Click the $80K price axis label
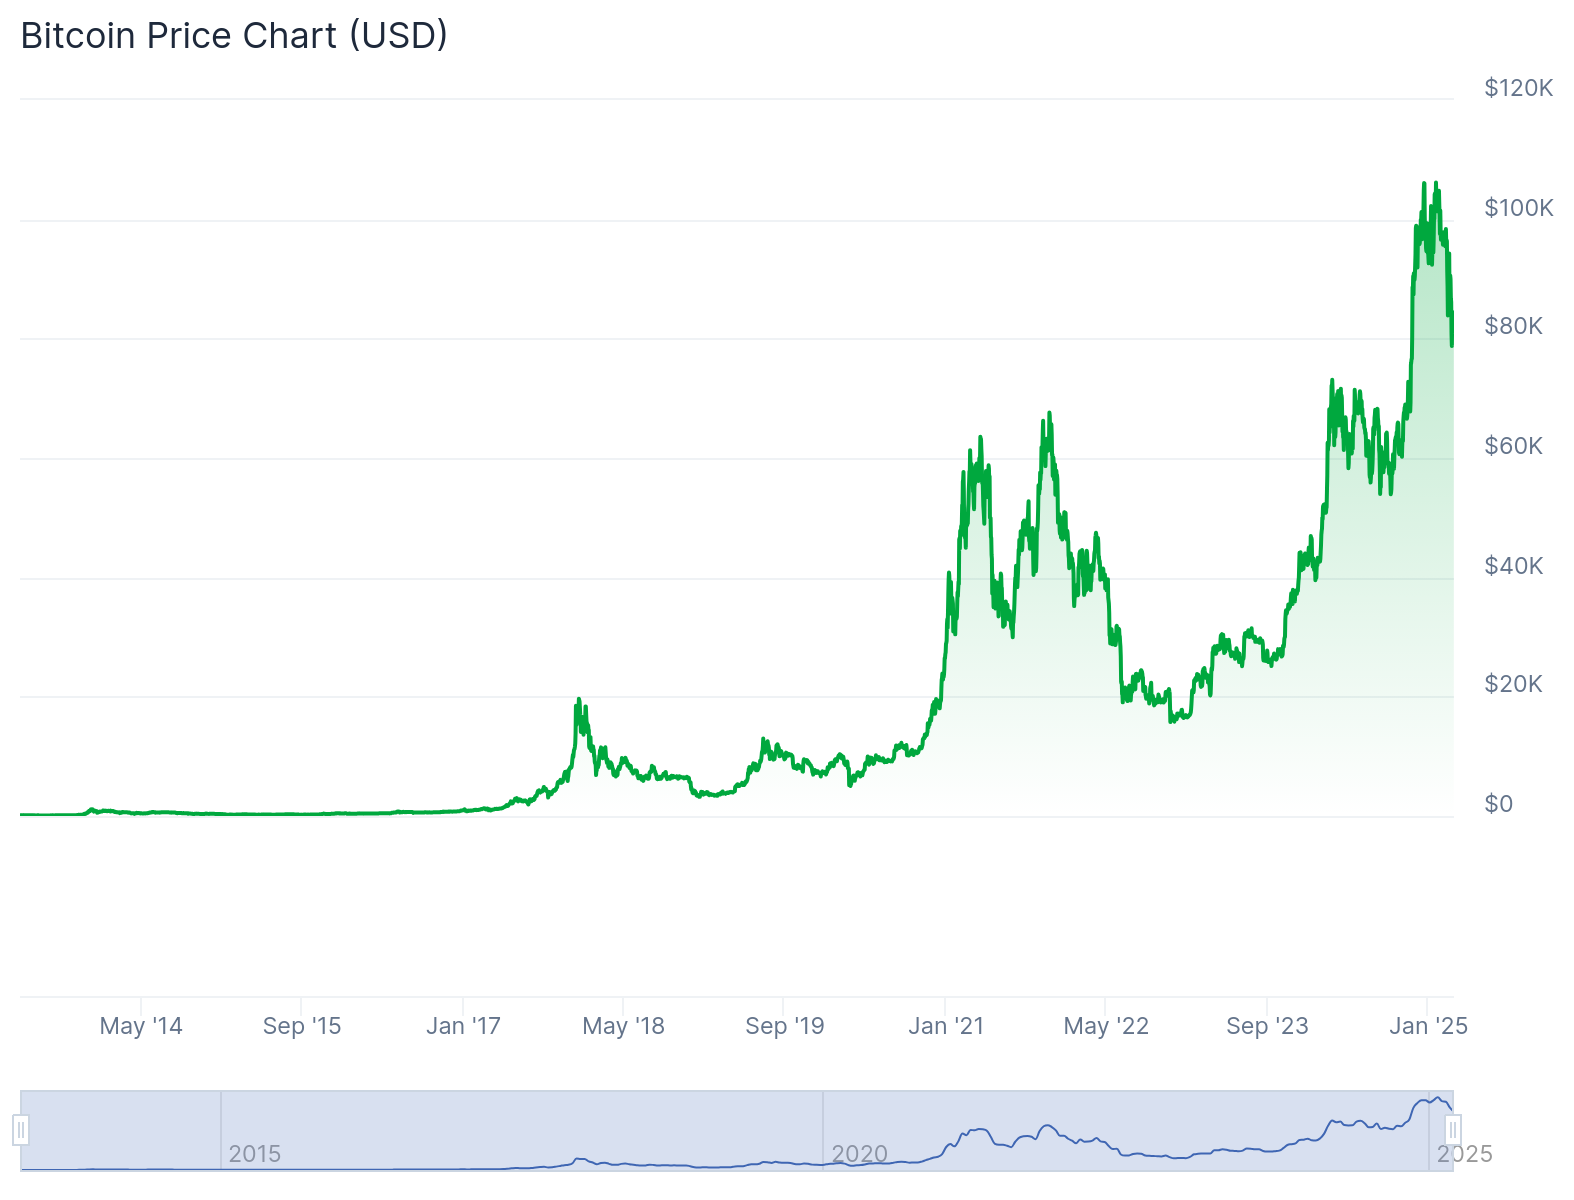 coord(1513,326)
